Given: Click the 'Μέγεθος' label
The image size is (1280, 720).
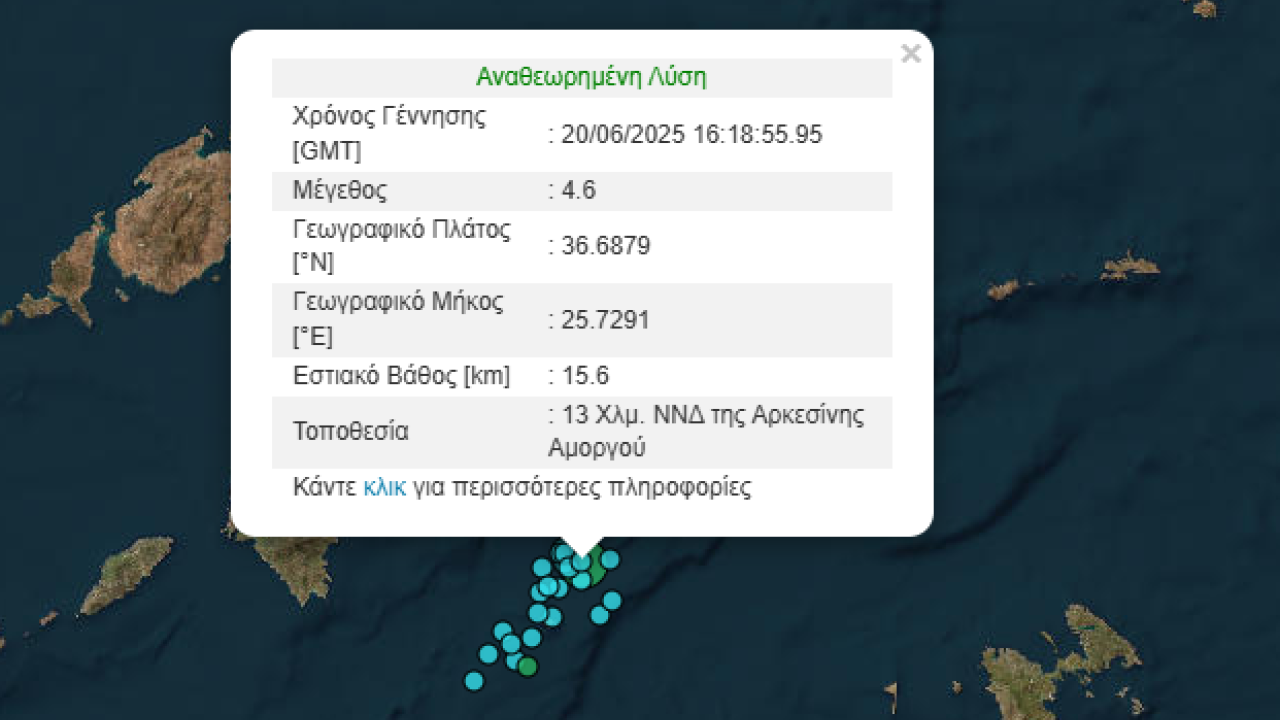Looking at the screenshot, I should click(340, 190).
